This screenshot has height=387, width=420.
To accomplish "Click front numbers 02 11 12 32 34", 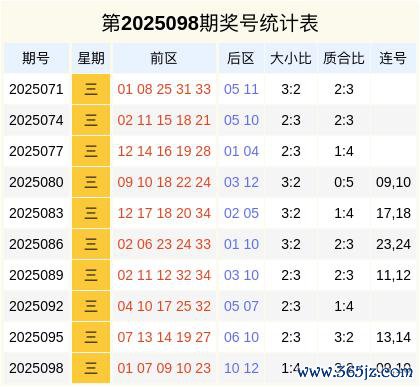I will 164,275.
